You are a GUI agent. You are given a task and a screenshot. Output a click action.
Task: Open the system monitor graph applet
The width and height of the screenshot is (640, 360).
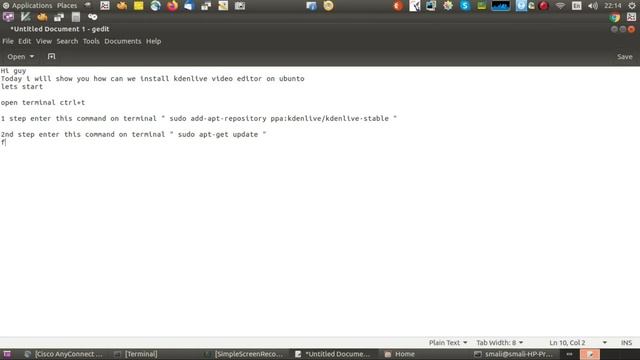pos(500,6)
